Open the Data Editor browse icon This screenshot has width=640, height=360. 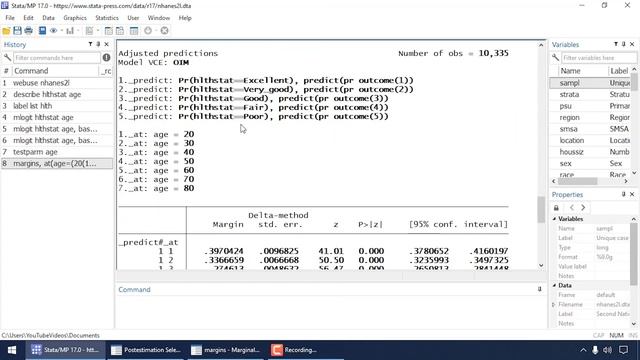120,31
